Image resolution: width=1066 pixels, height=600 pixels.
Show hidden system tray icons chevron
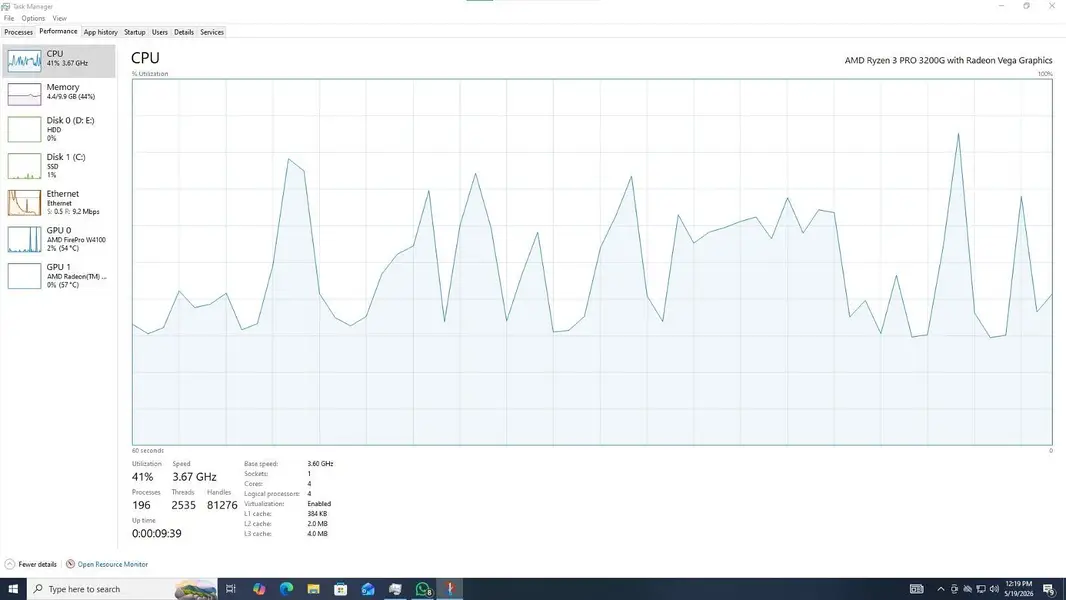click(x=940, y=589)
